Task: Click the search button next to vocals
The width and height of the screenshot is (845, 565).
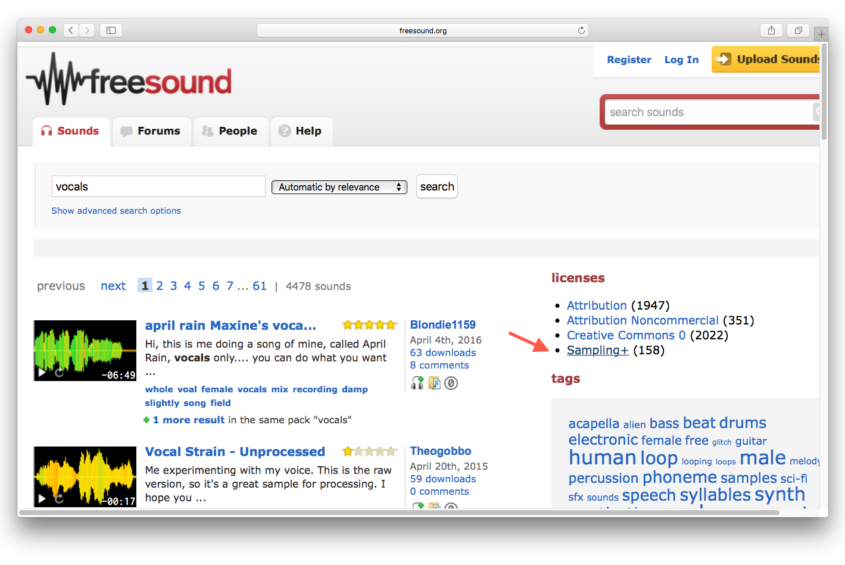Action: (x=437, y=187)
